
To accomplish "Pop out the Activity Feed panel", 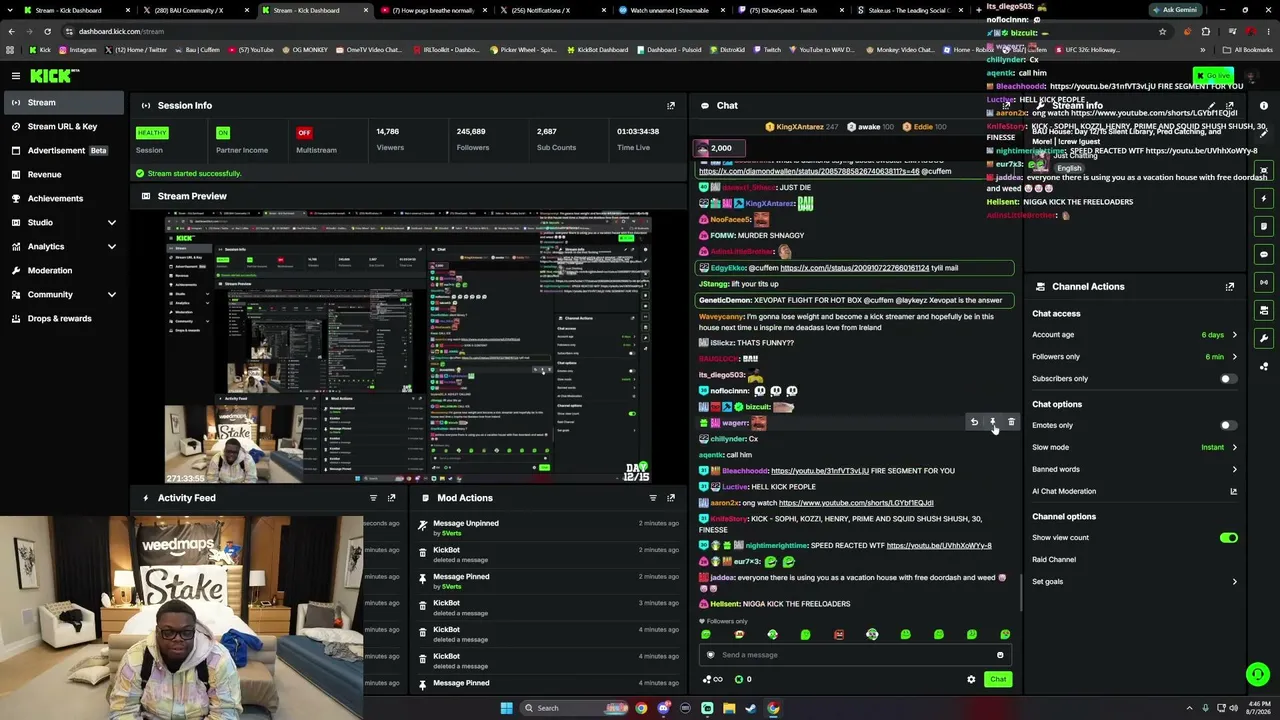I will [x=391, y=498].
